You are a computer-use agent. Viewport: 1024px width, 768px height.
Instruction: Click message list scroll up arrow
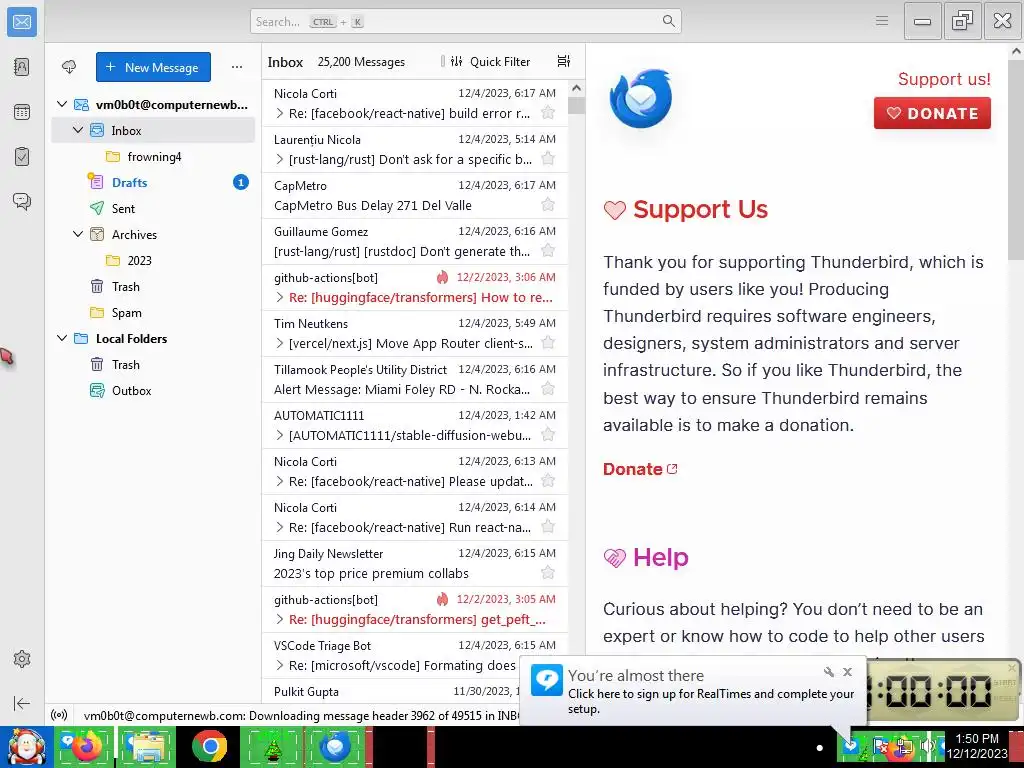576,88
